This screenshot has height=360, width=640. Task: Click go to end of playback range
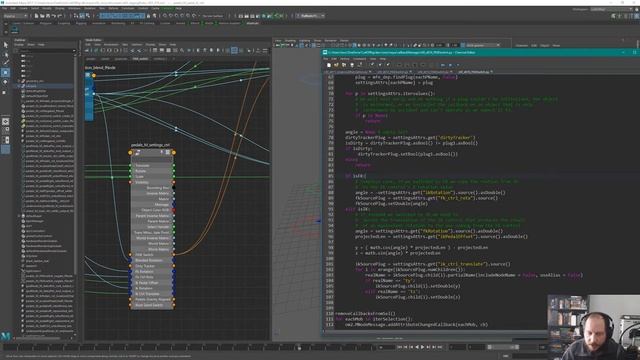[x=440, y=347]
